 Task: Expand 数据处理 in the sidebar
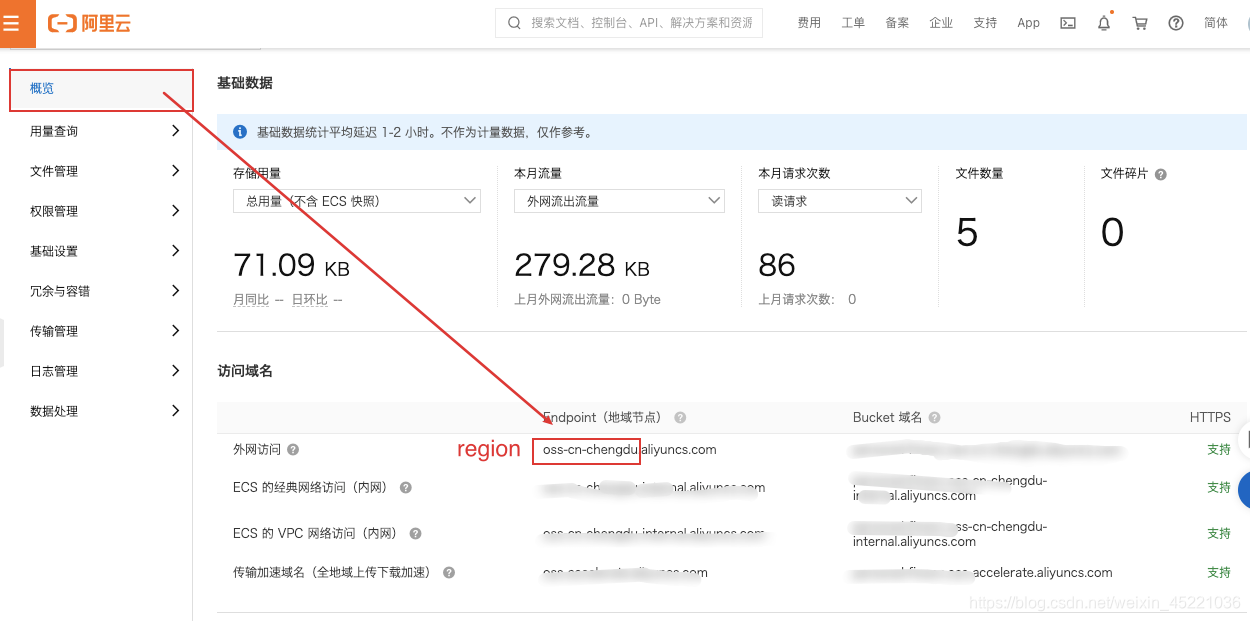pos(101,411)
